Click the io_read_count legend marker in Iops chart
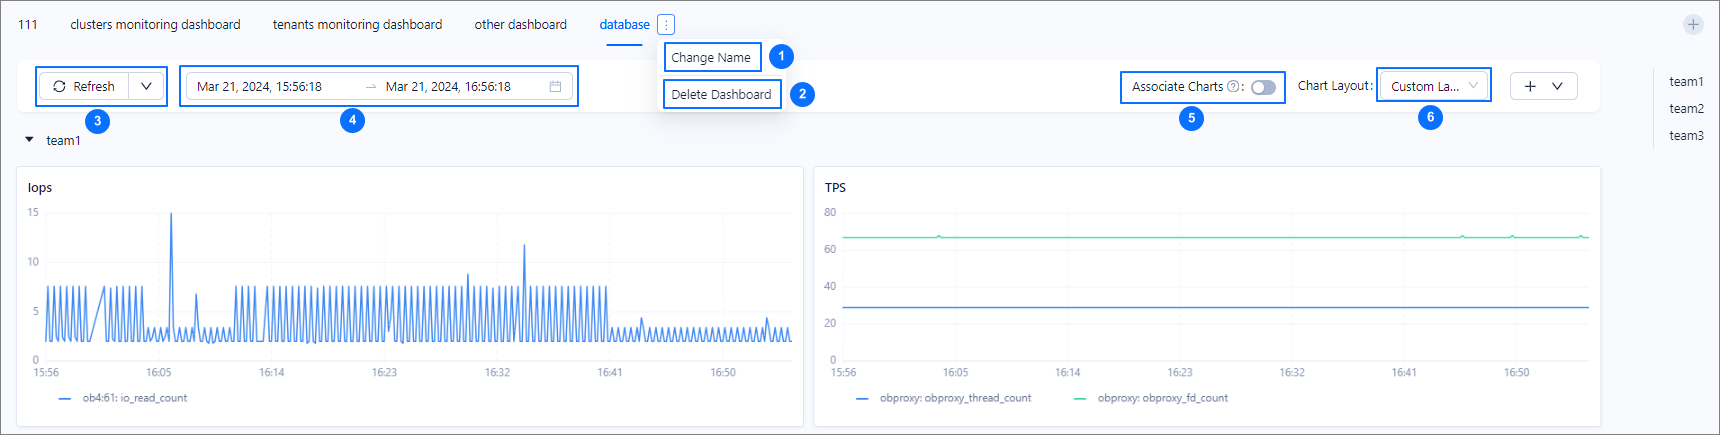The height and width of the screenshot is (435, 1720). point(65,399)
